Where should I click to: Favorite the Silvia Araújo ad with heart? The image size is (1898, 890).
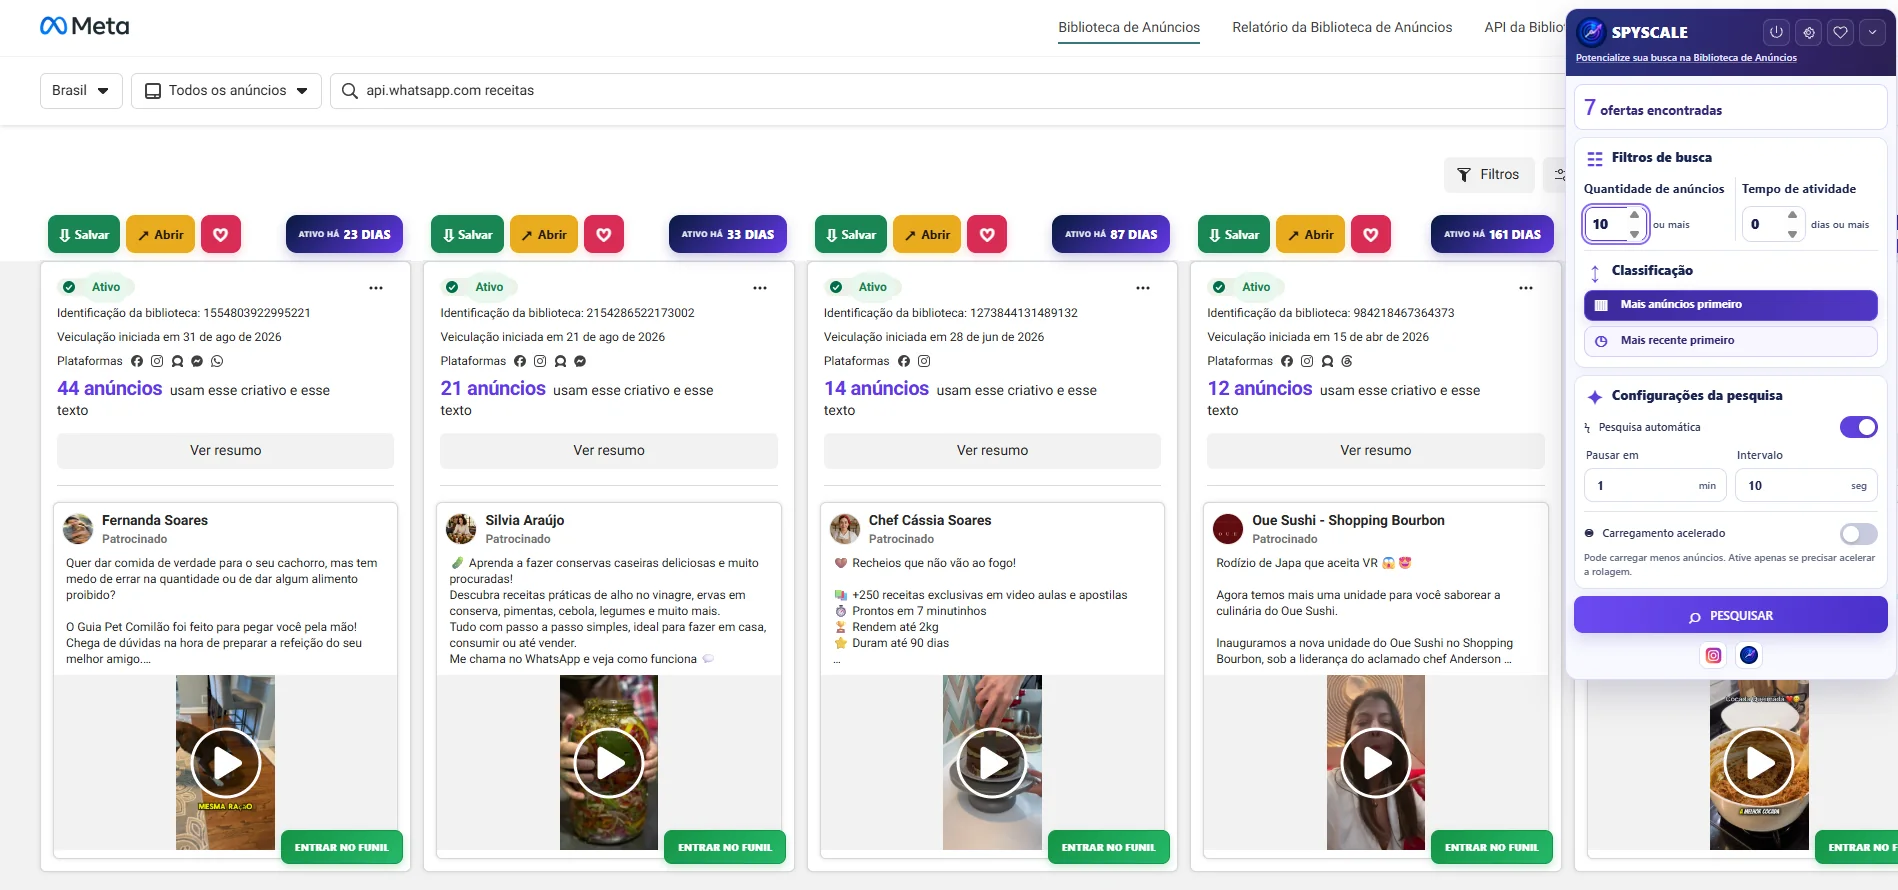coord(604,234)
